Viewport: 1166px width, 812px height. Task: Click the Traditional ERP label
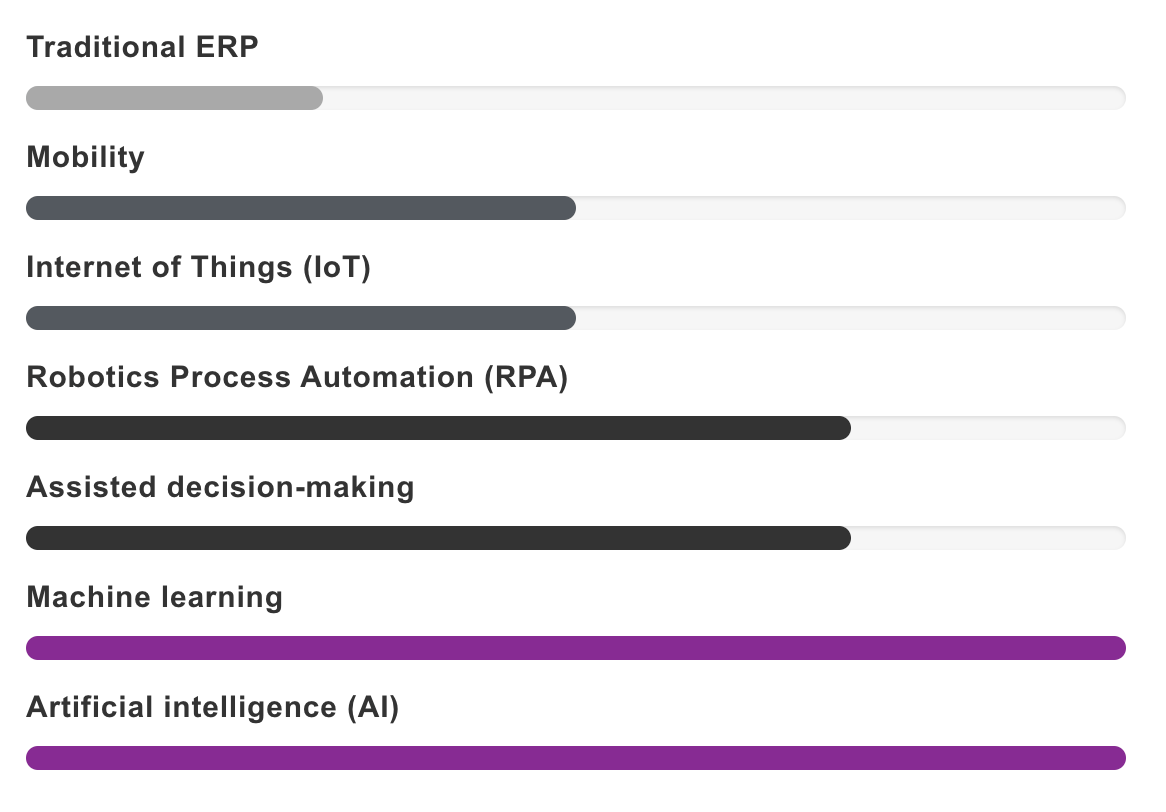pyautogui.click(x=142, y=47)
